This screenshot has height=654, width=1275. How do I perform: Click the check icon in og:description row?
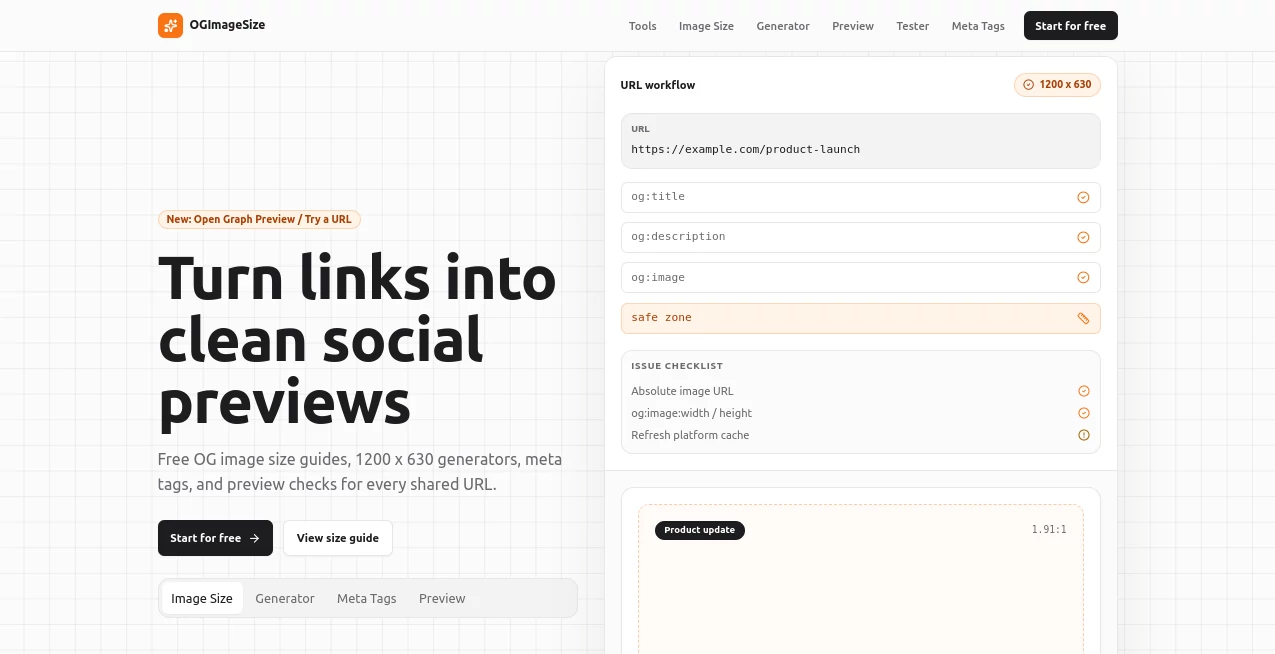[x=1083, y=237]
